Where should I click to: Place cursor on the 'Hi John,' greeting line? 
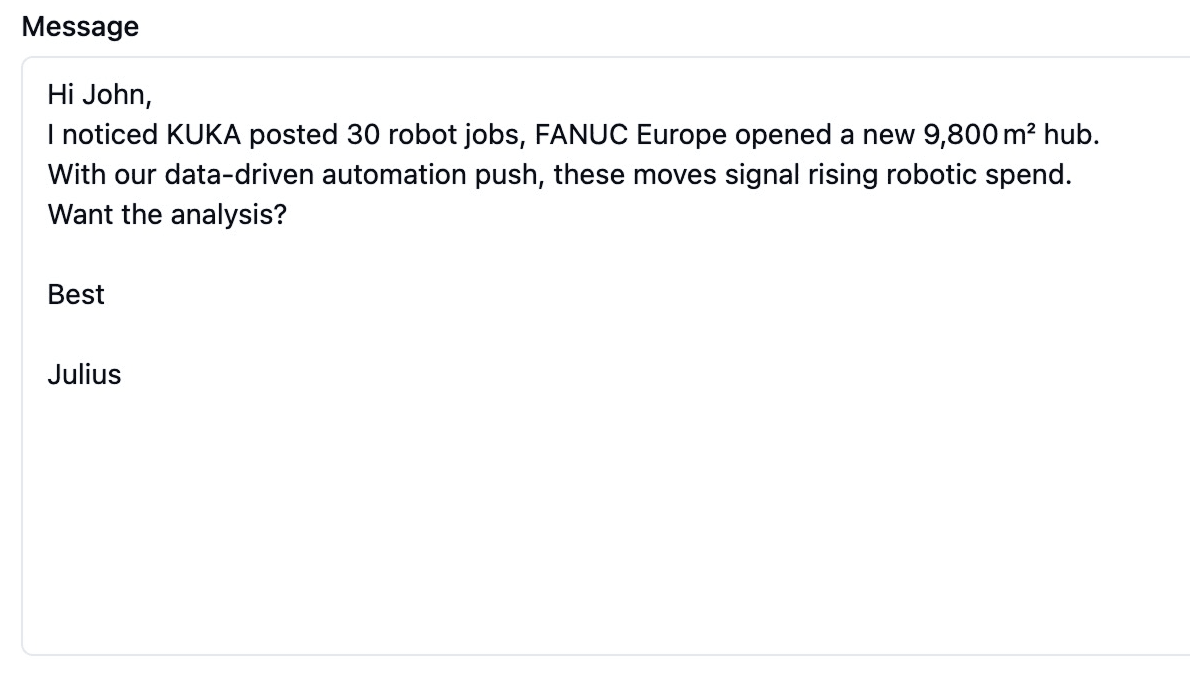[99, 95]
